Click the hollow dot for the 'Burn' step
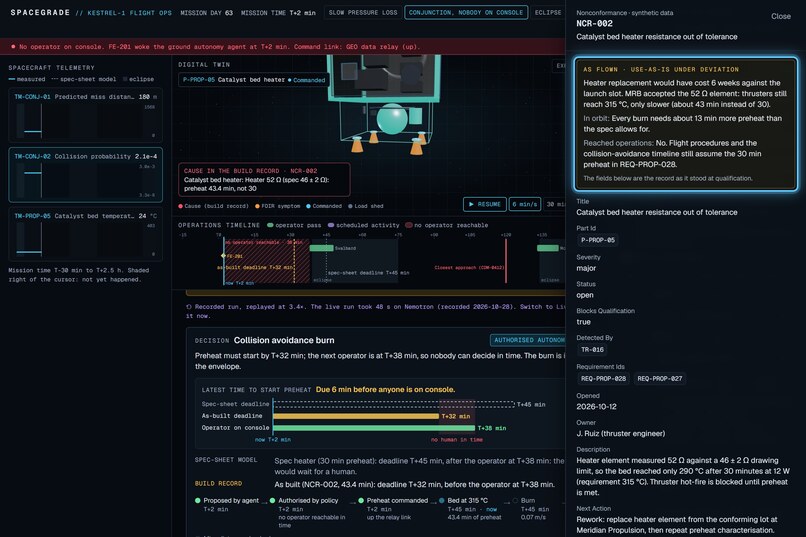 tap(515, 501)
